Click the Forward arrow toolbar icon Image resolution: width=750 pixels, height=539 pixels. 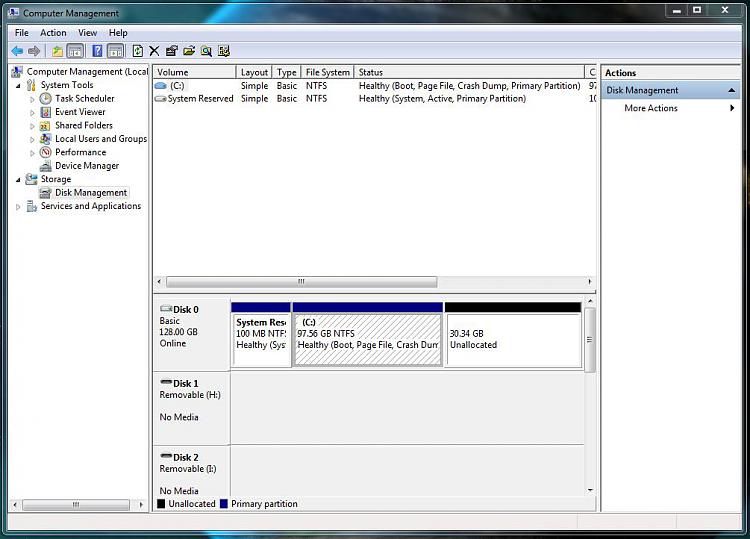[x=34, y=51]
